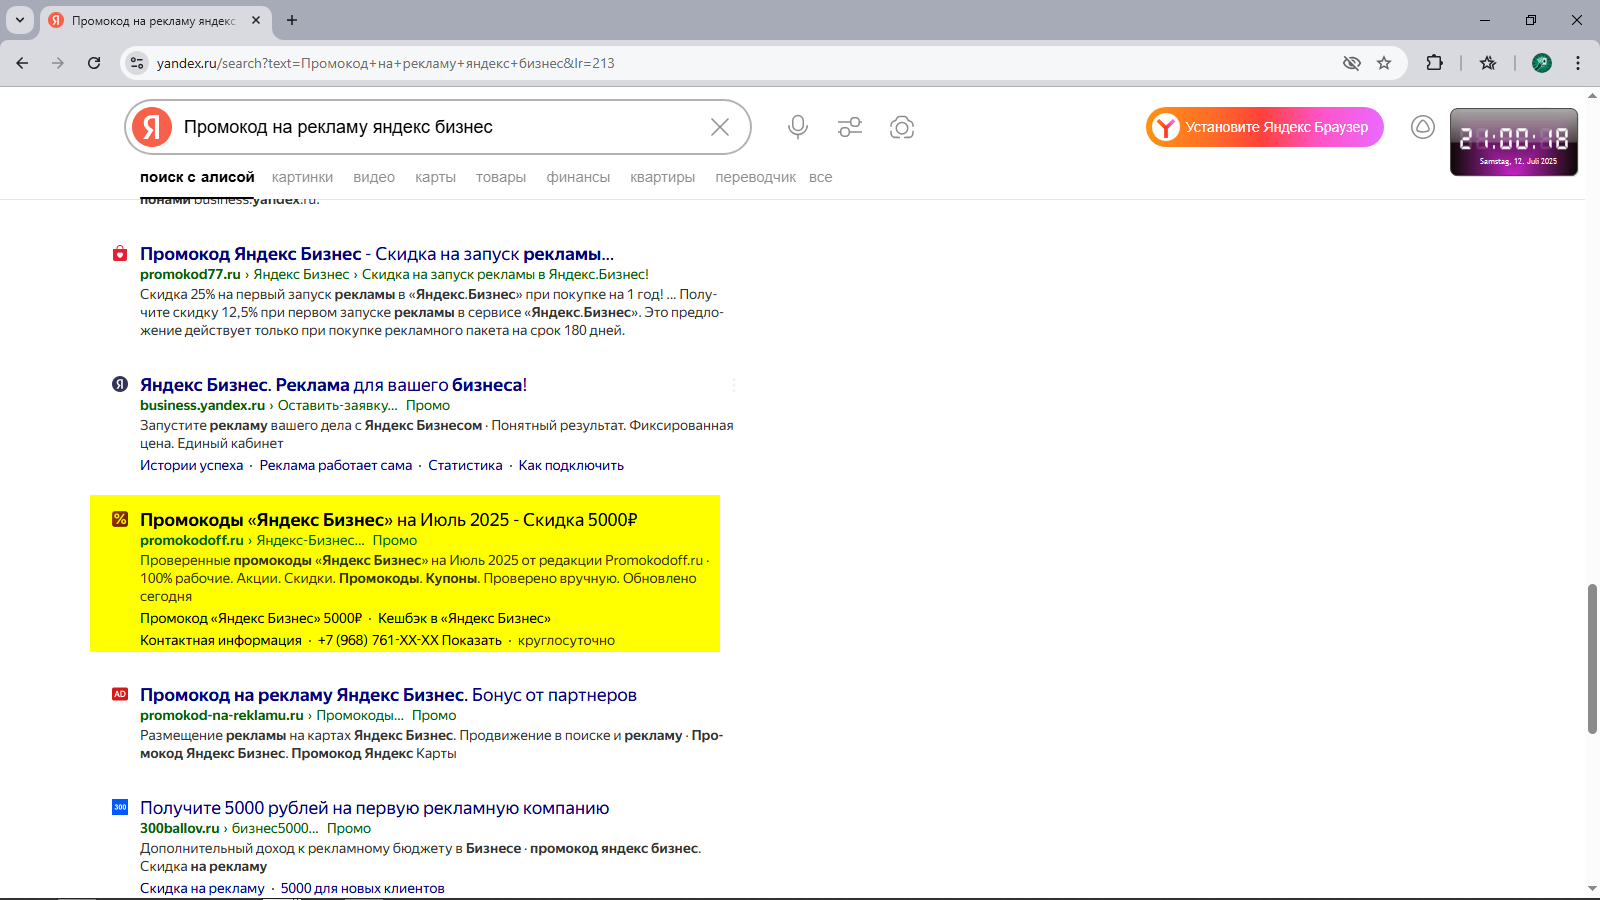Switch to карты tab

pos(435,177)
